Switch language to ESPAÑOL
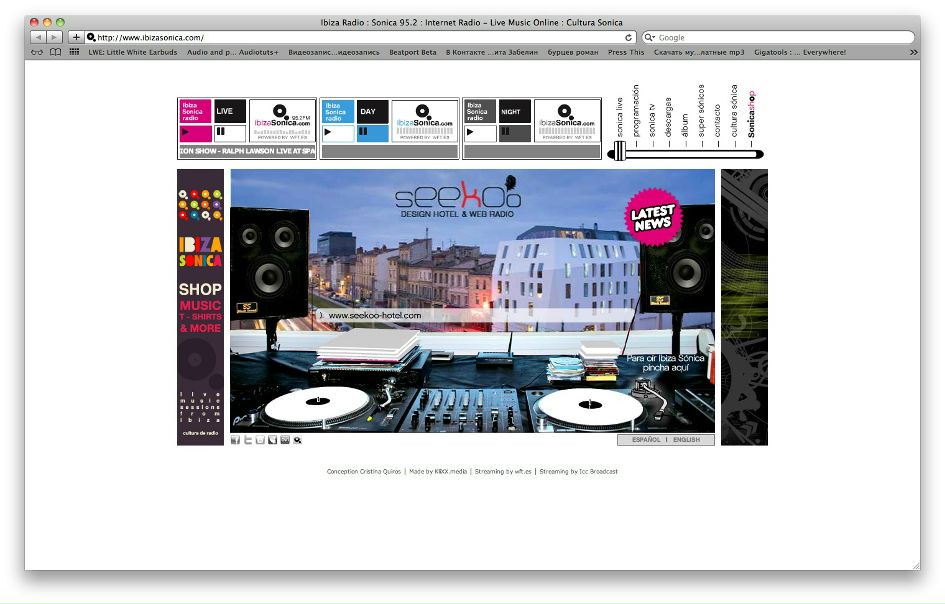Image resolution: width=945 pixels, height=604 pixels. coord(646,440)
